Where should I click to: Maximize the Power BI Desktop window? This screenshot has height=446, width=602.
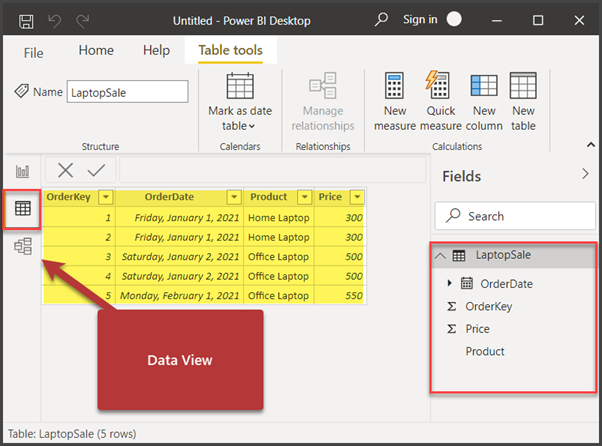538,20
